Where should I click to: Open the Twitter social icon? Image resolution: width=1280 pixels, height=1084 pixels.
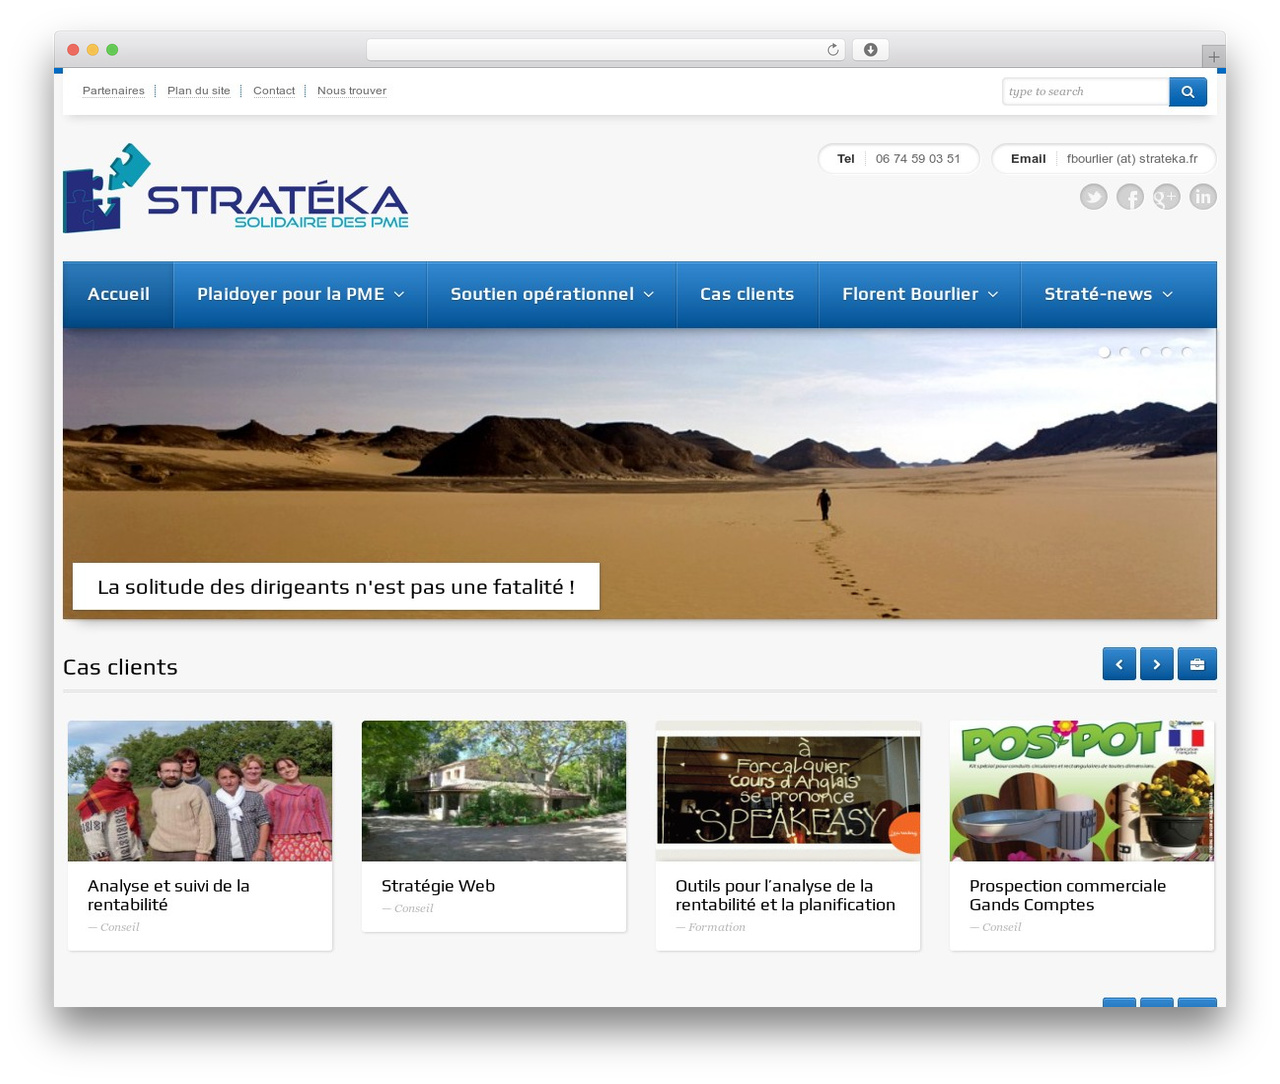click(1094, 197)
